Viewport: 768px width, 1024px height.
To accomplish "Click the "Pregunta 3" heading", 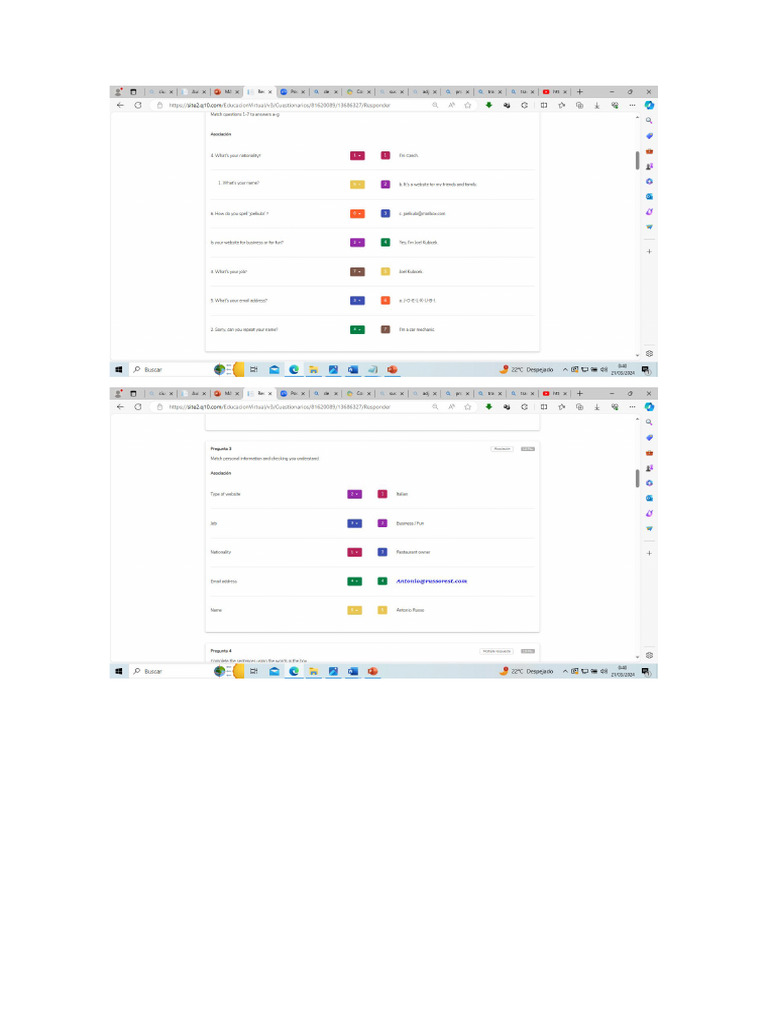I will point(221,449).
